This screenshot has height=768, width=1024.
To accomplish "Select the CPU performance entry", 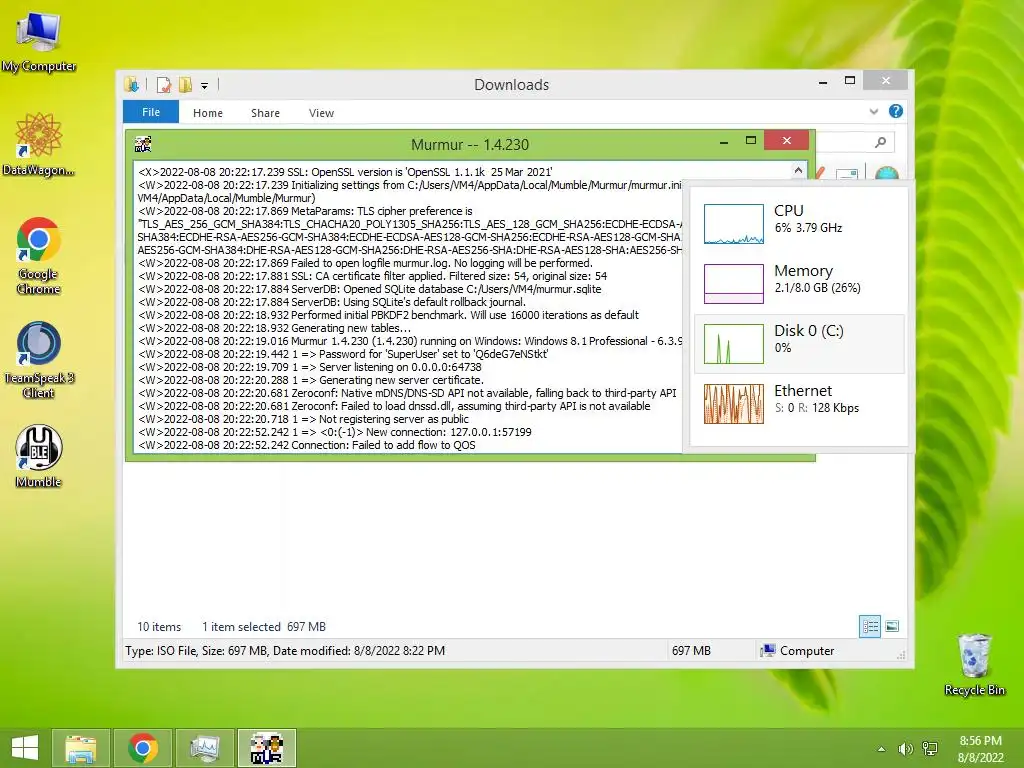I will (799, 223).
